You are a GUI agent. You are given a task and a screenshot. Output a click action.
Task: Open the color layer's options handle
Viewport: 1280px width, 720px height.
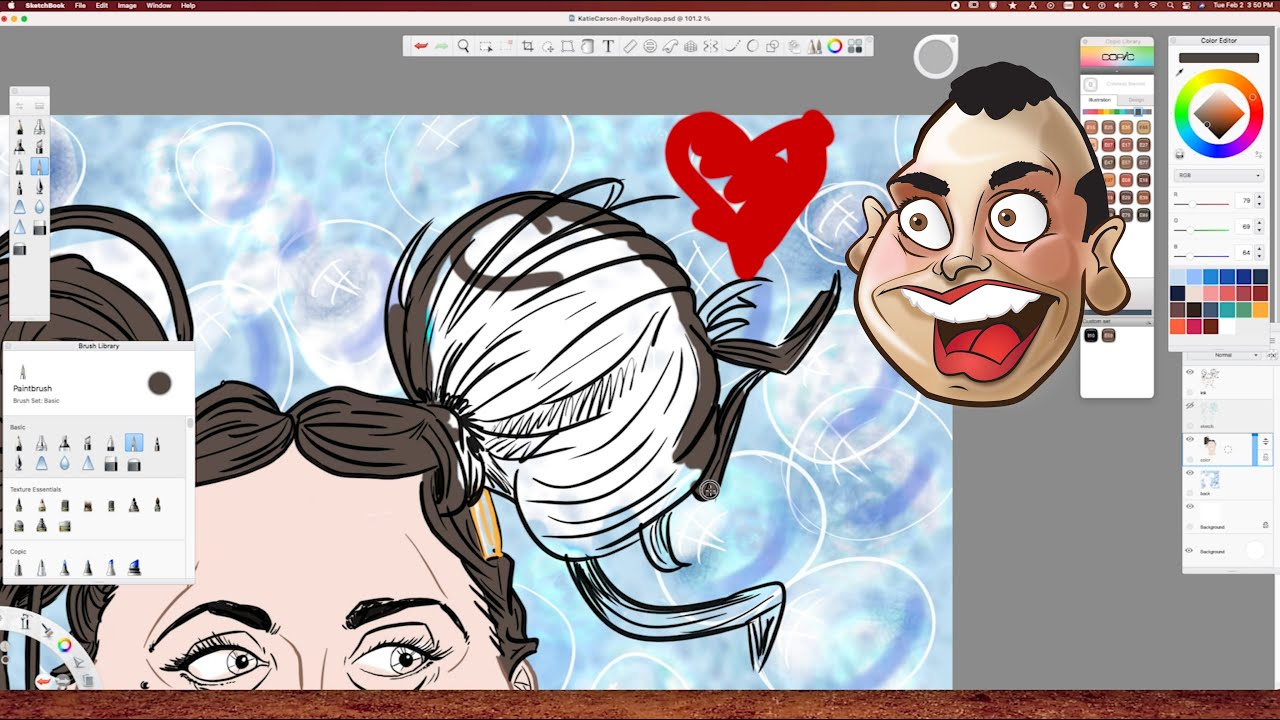(x=1265, y=441)
